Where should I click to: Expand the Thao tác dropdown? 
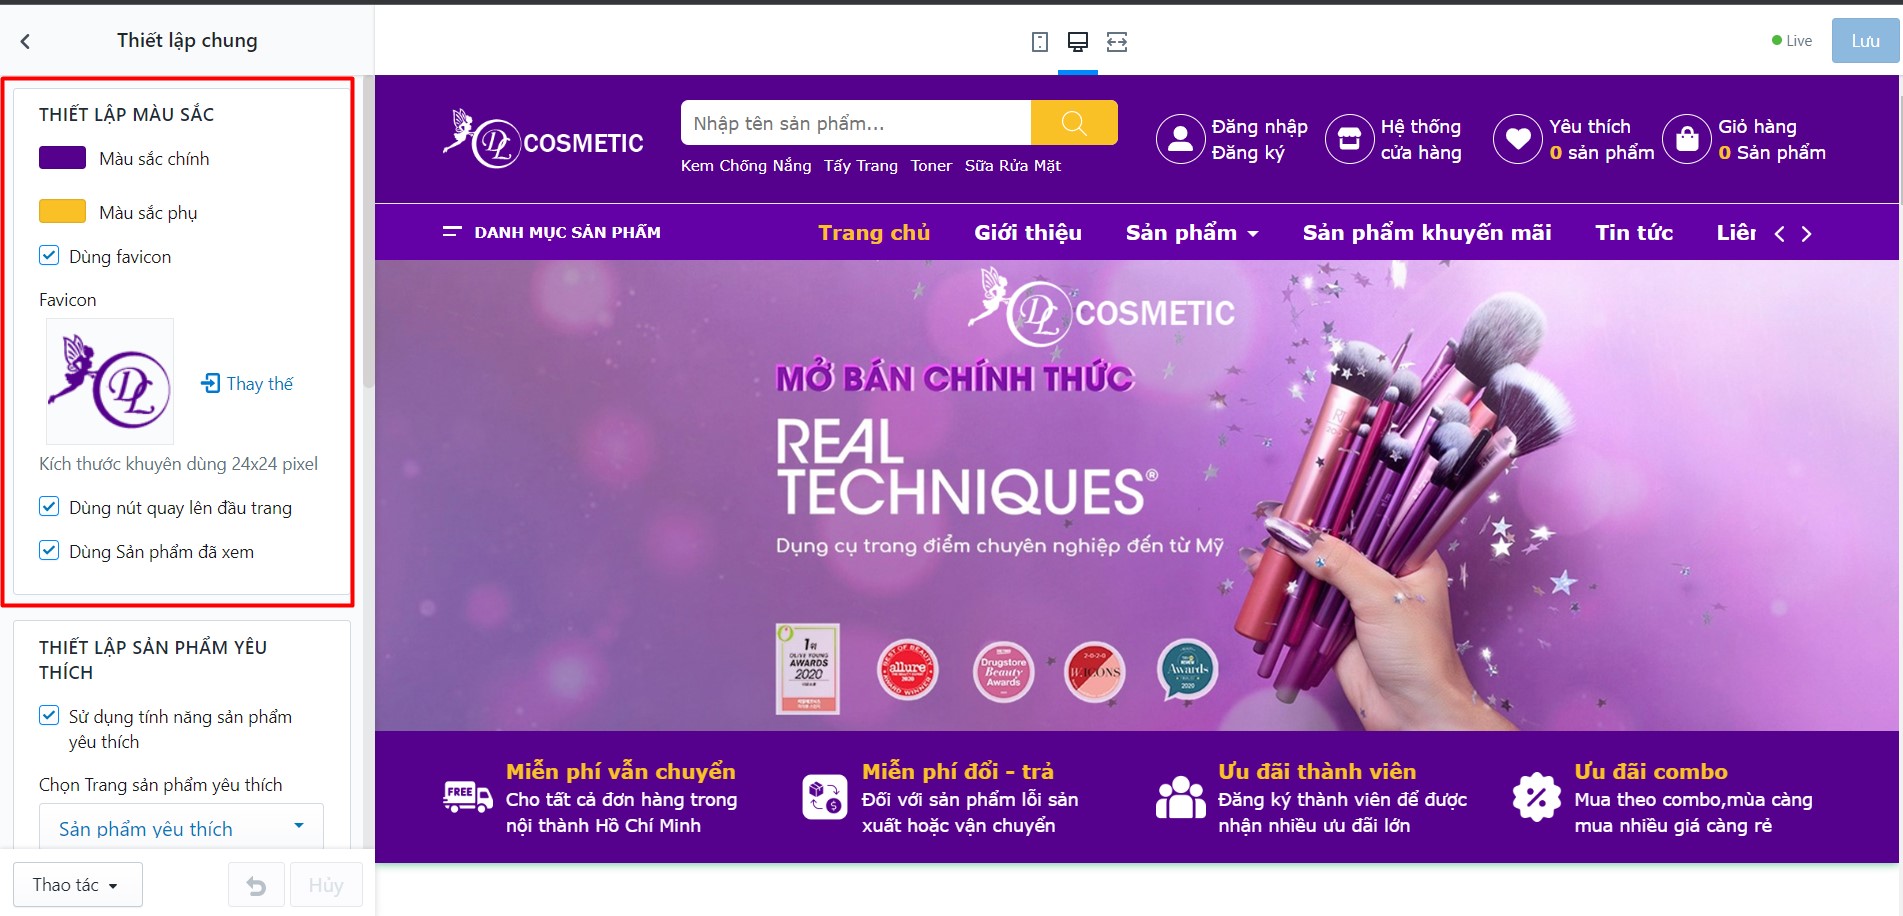(78, 885)
